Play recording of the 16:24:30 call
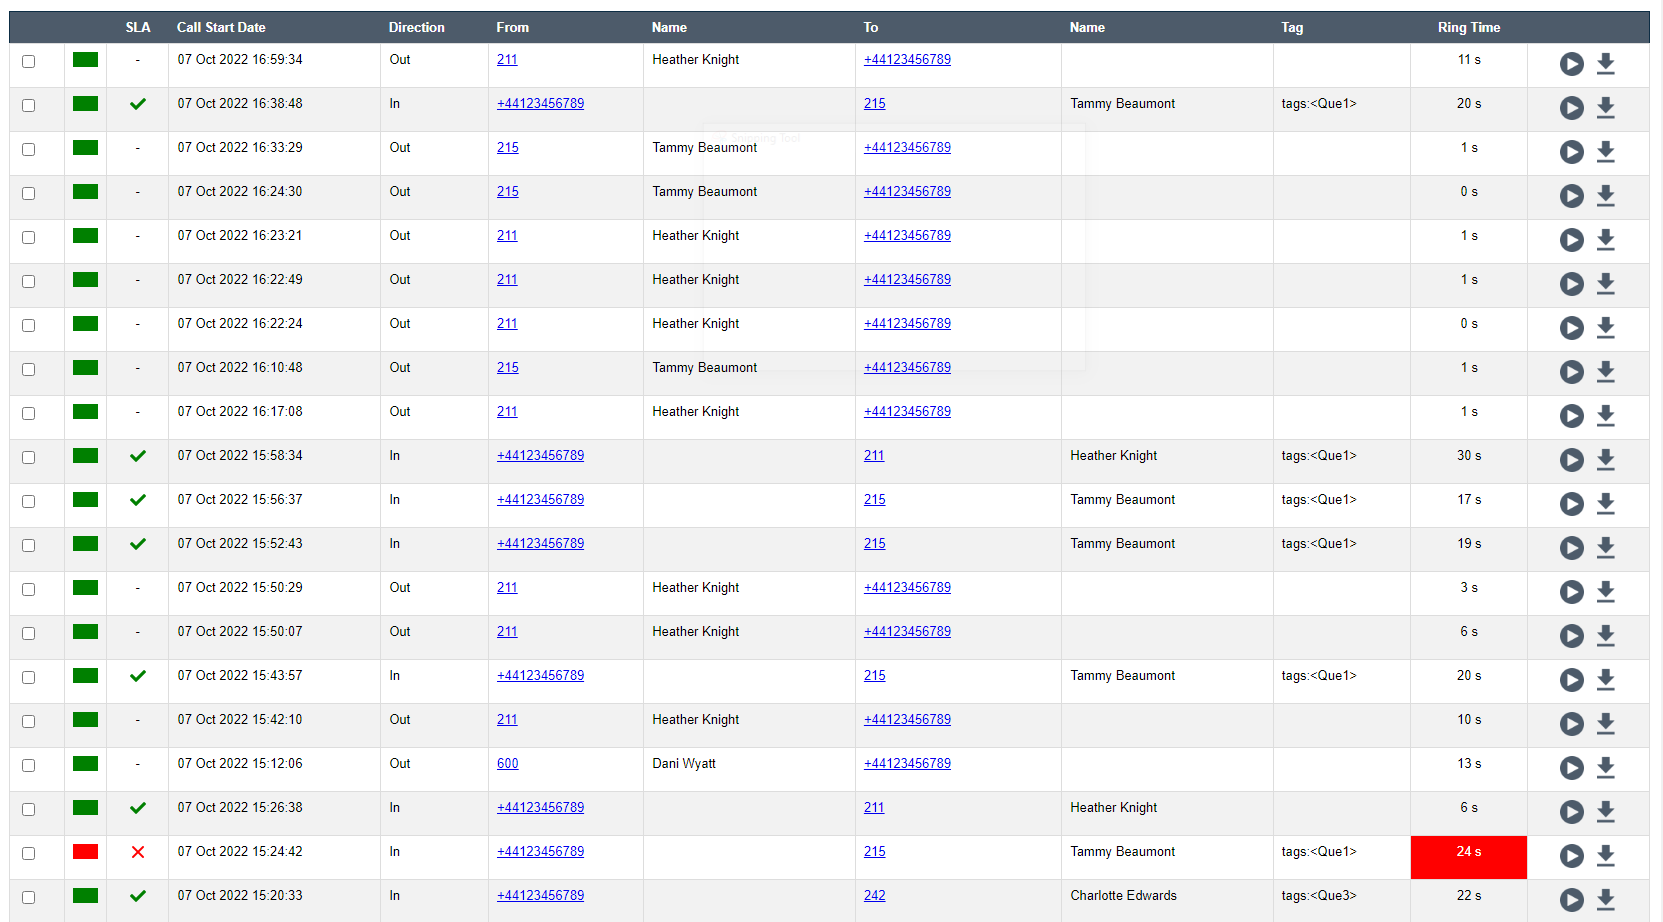Screen dimensions: 1663x922 coord(1571,196)
